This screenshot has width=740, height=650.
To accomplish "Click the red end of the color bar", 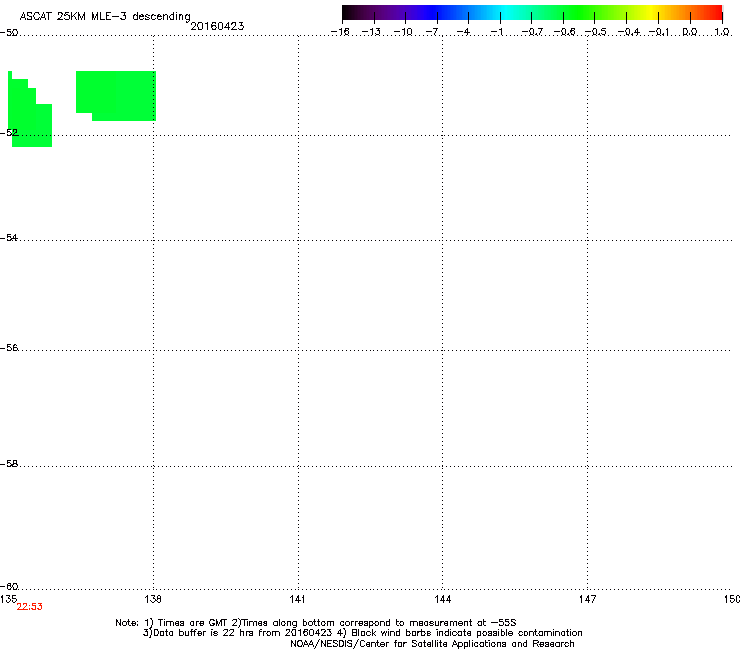I will [x=715, y=13].
